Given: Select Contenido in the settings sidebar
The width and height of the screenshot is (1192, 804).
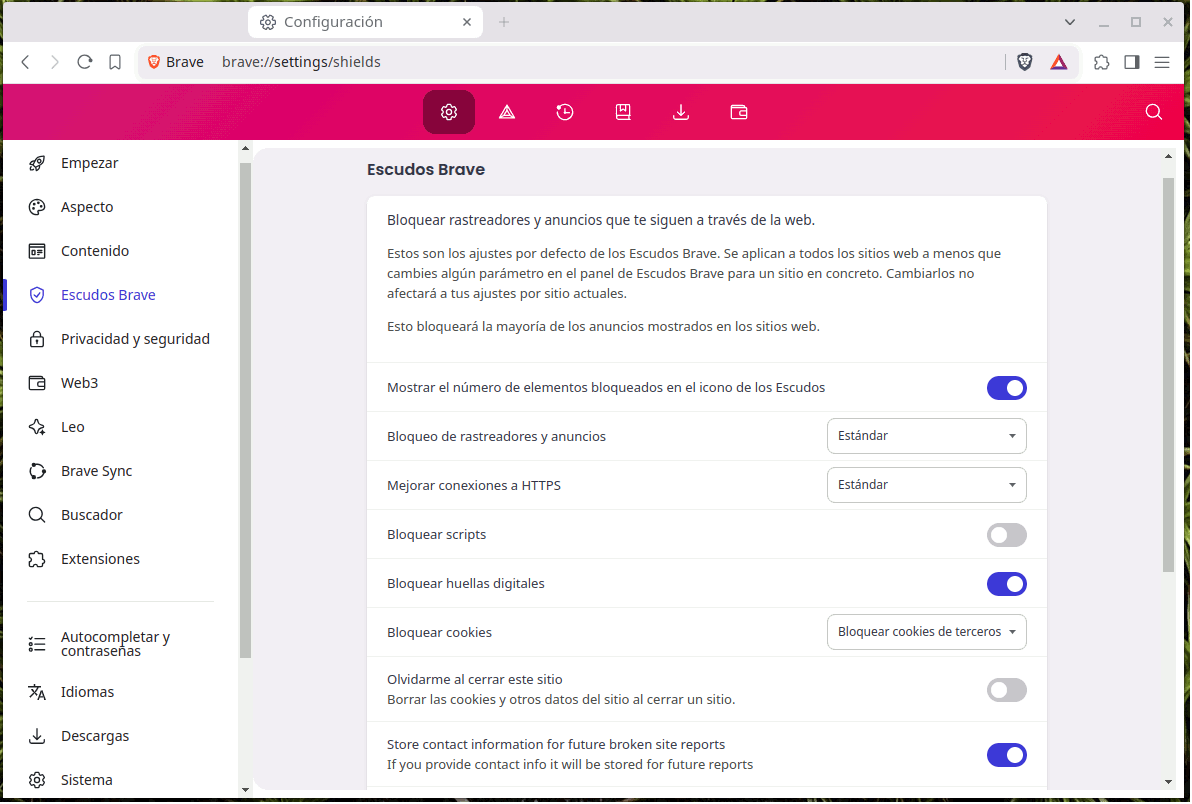Looking at the screenshot, I should [x=95, y=251].
